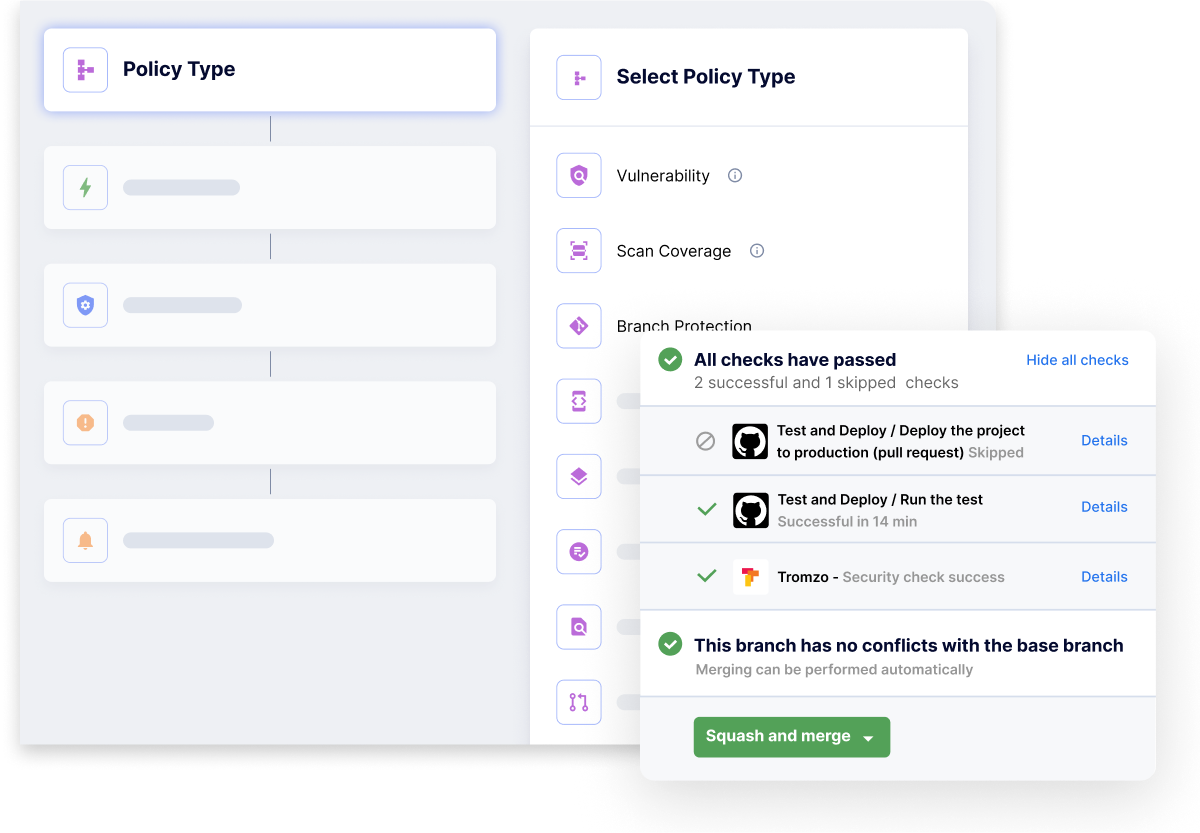Select the orange notification bell icon
The width and height of the screenshot is (1200, 833).
85,540
